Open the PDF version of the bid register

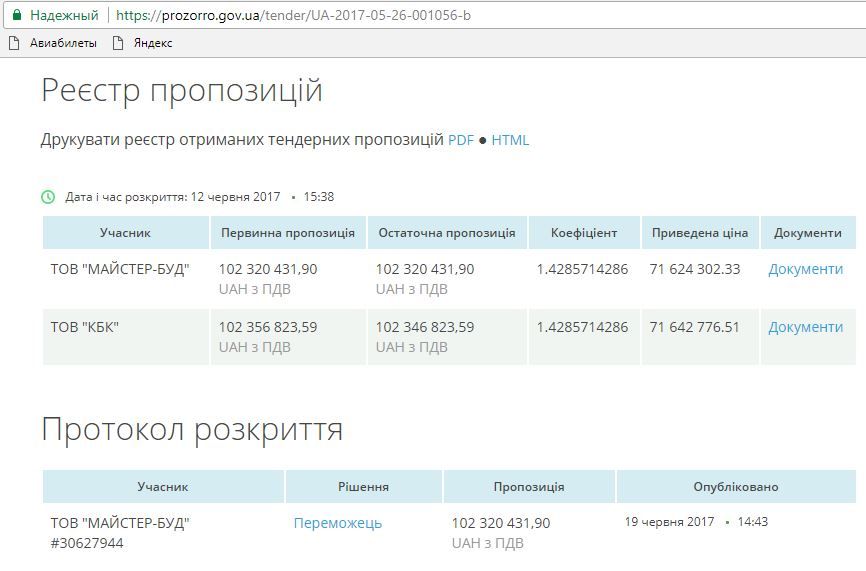click(461, 140)
